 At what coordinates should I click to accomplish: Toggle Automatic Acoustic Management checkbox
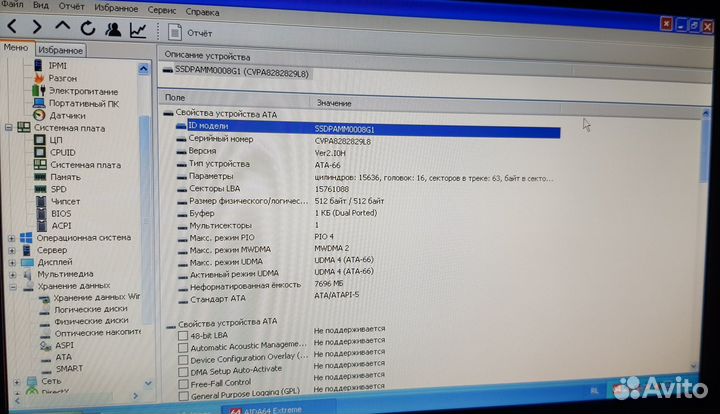pos(183,347)
